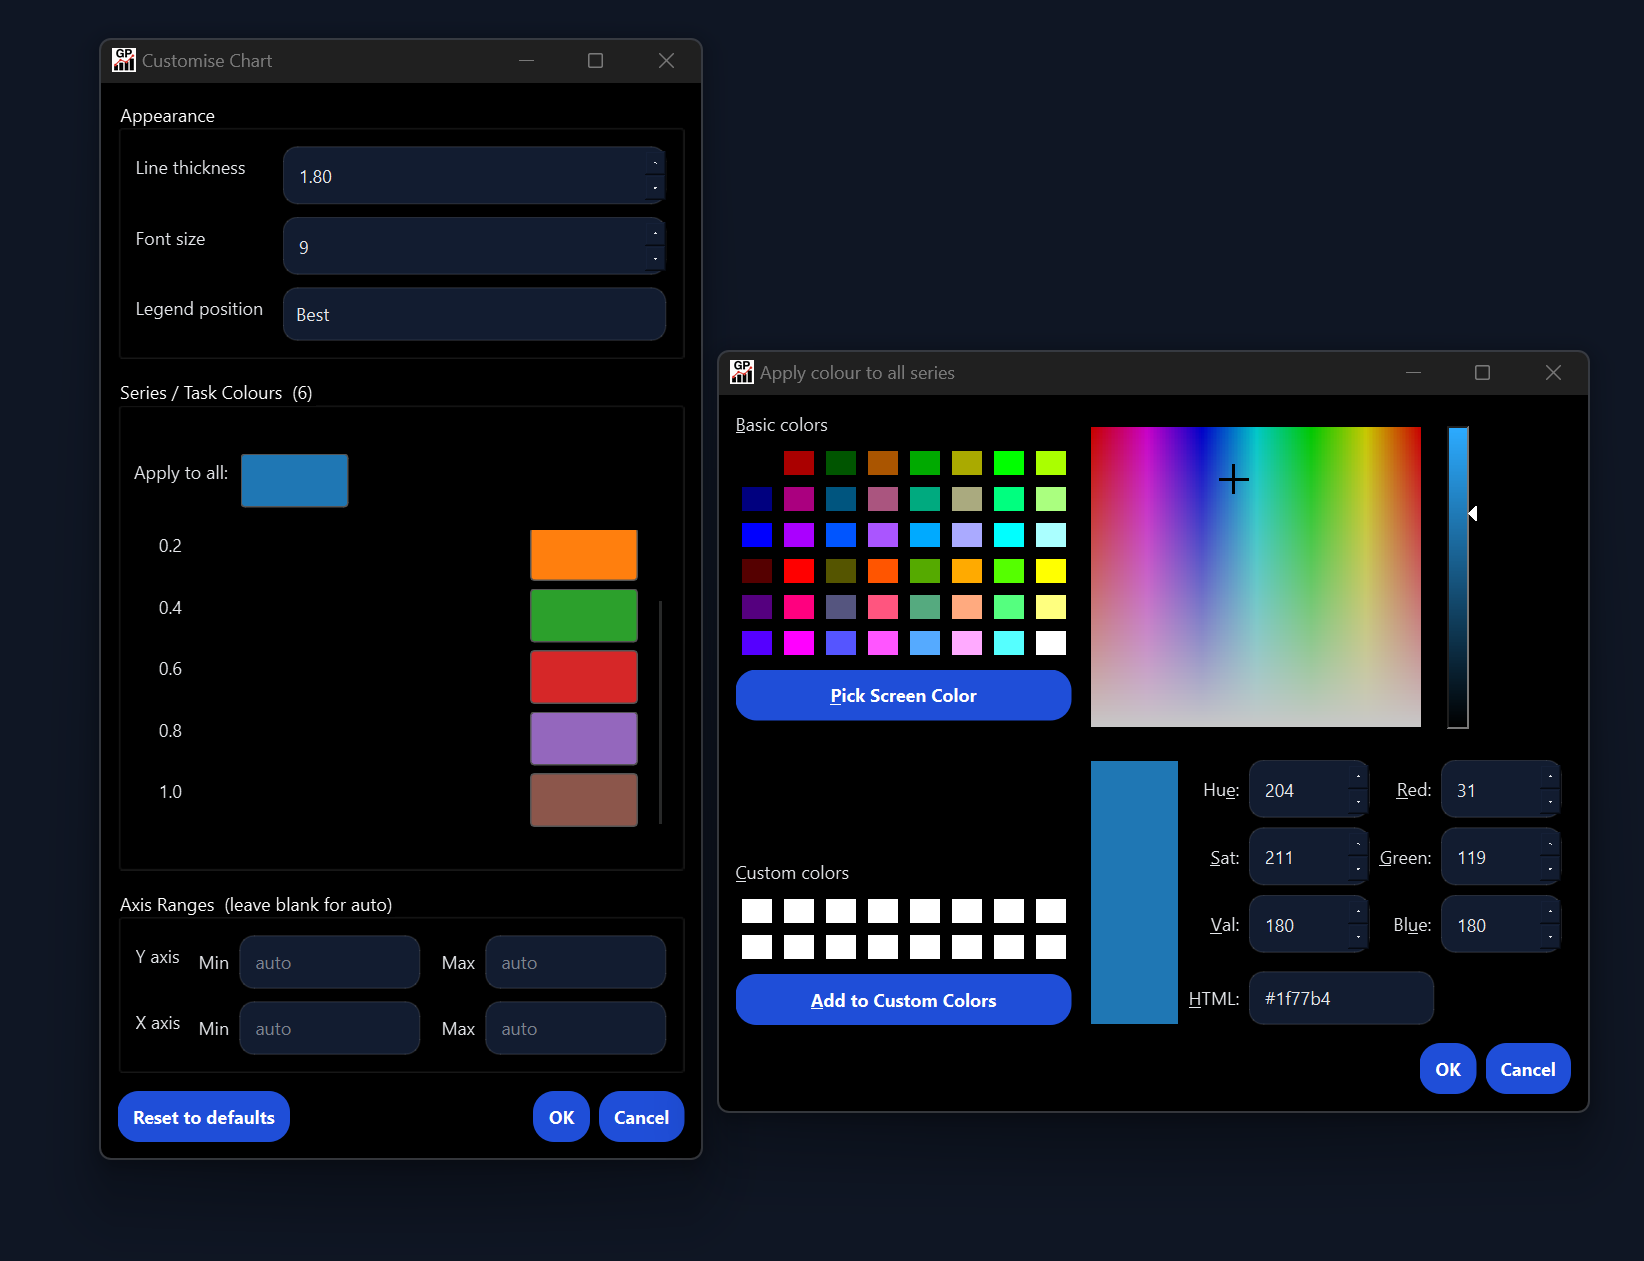Click purple colour swatch for series 0.8
The height and width of the screenshot is (1261, 1644).
[x=584, y=739]
